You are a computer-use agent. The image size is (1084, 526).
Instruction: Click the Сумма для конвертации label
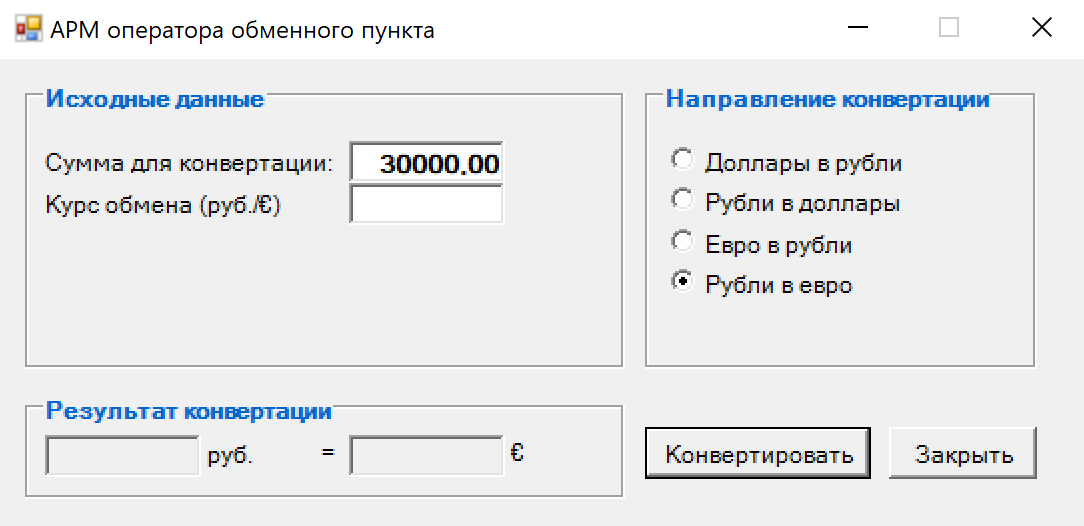click(x=189, y=164)
